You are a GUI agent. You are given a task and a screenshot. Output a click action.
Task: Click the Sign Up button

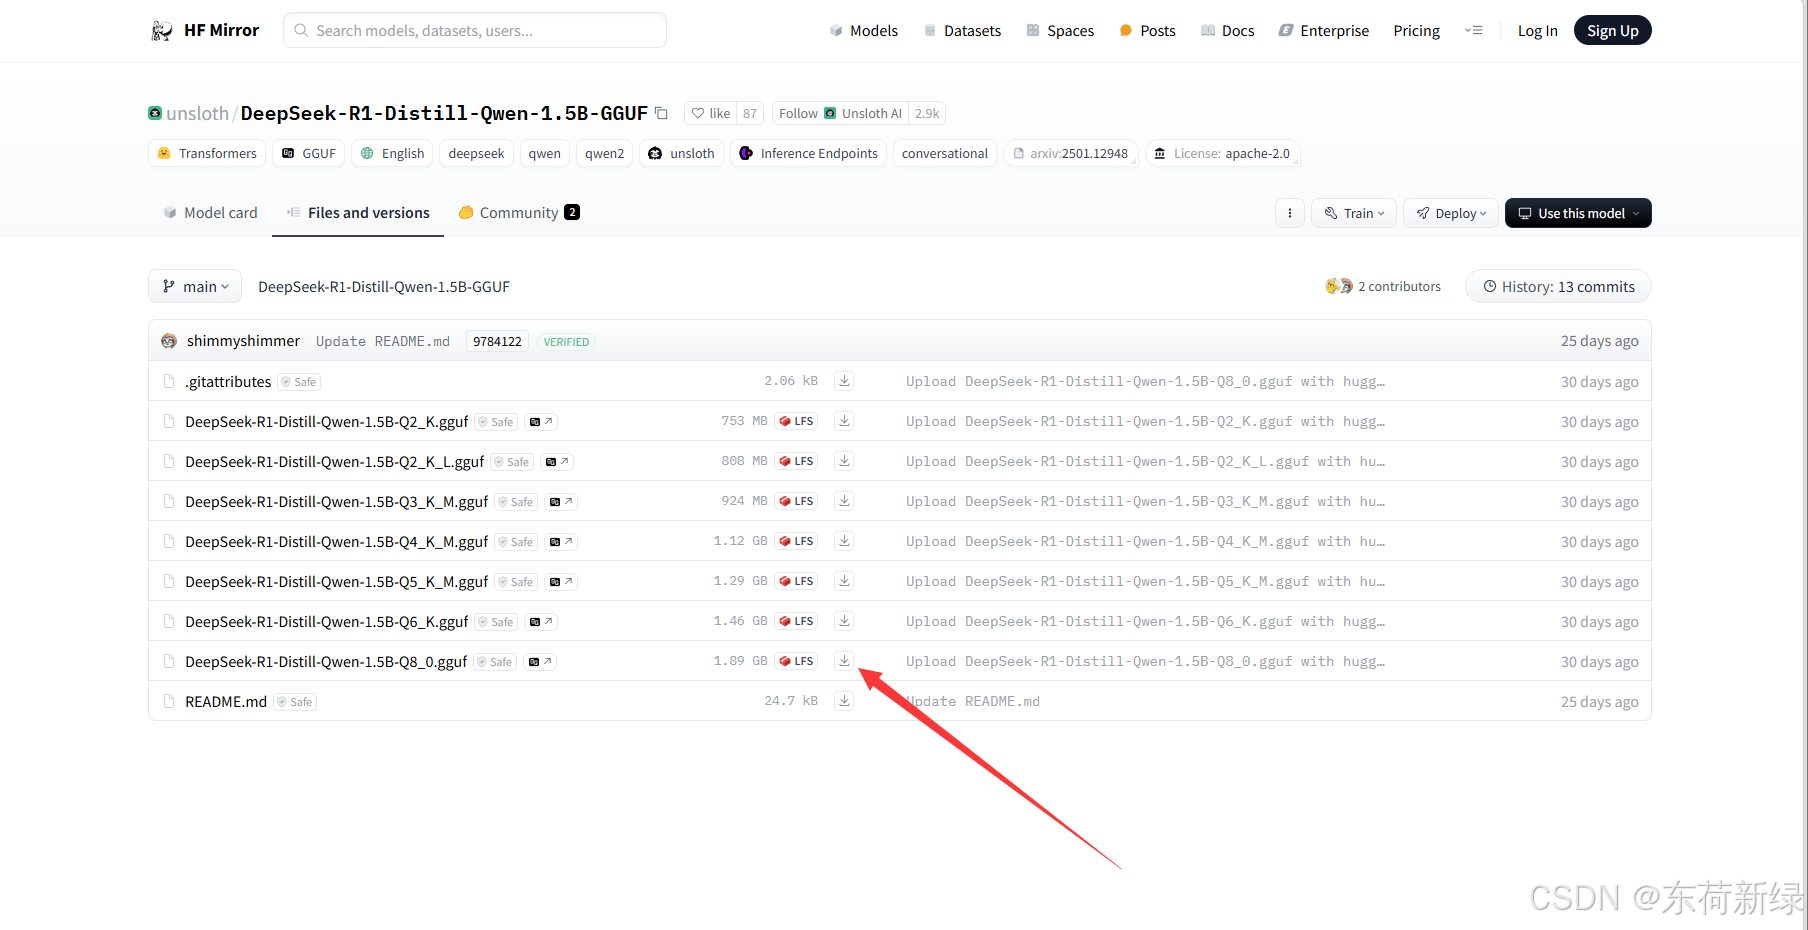1612,31
